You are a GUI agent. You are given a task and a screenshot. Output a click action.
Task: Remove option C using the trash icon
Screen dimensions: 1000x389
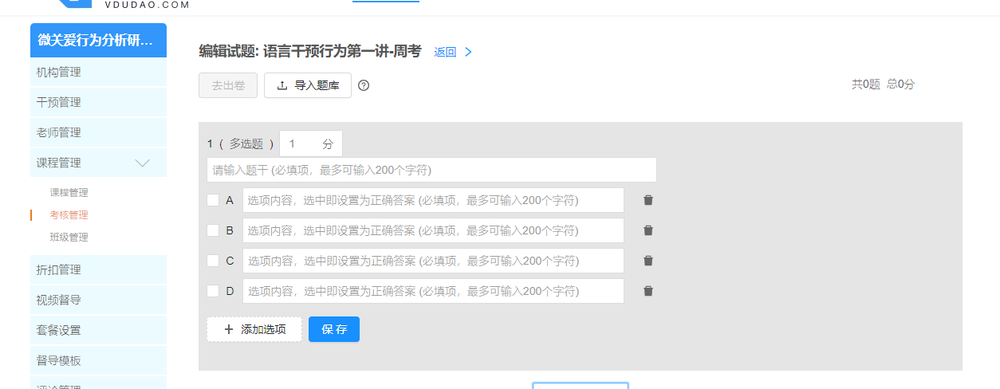coord(648,261)
